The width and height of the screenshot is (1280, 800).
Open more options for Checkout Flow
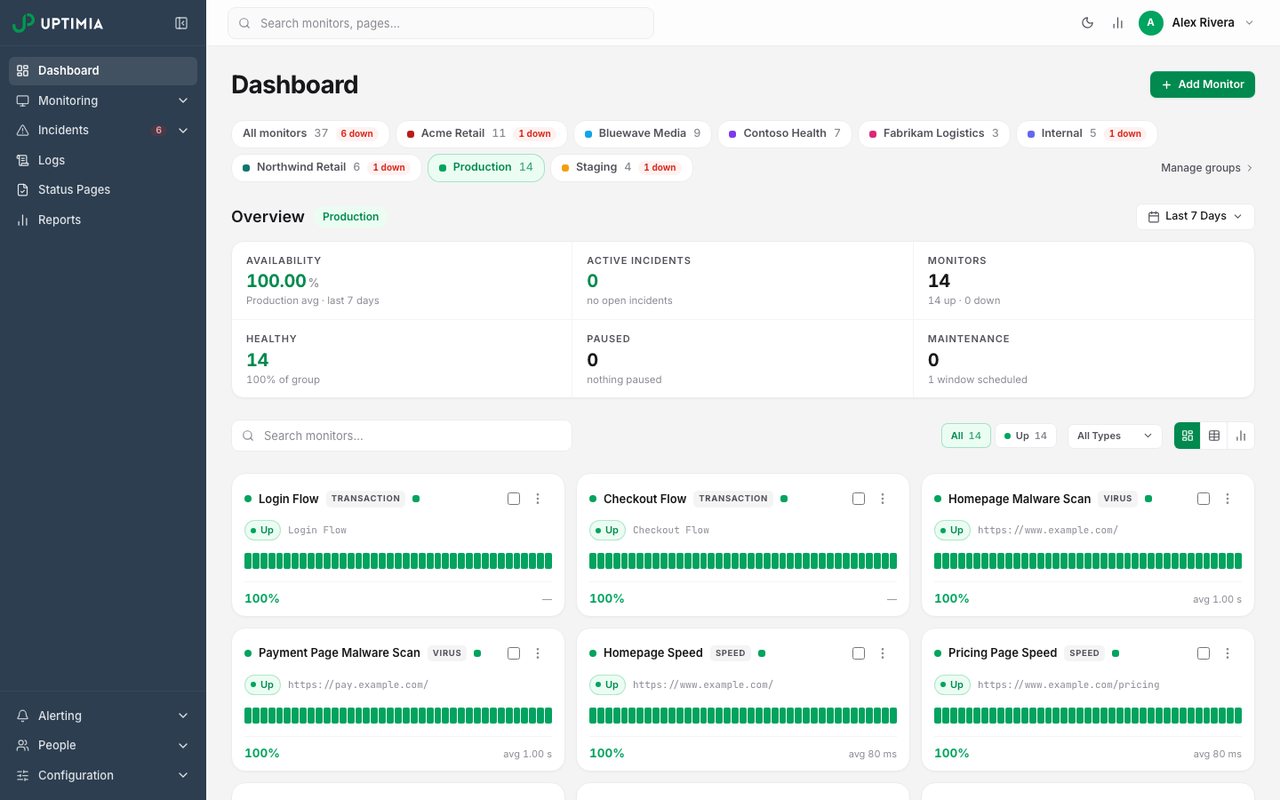(x=883, y=499)
